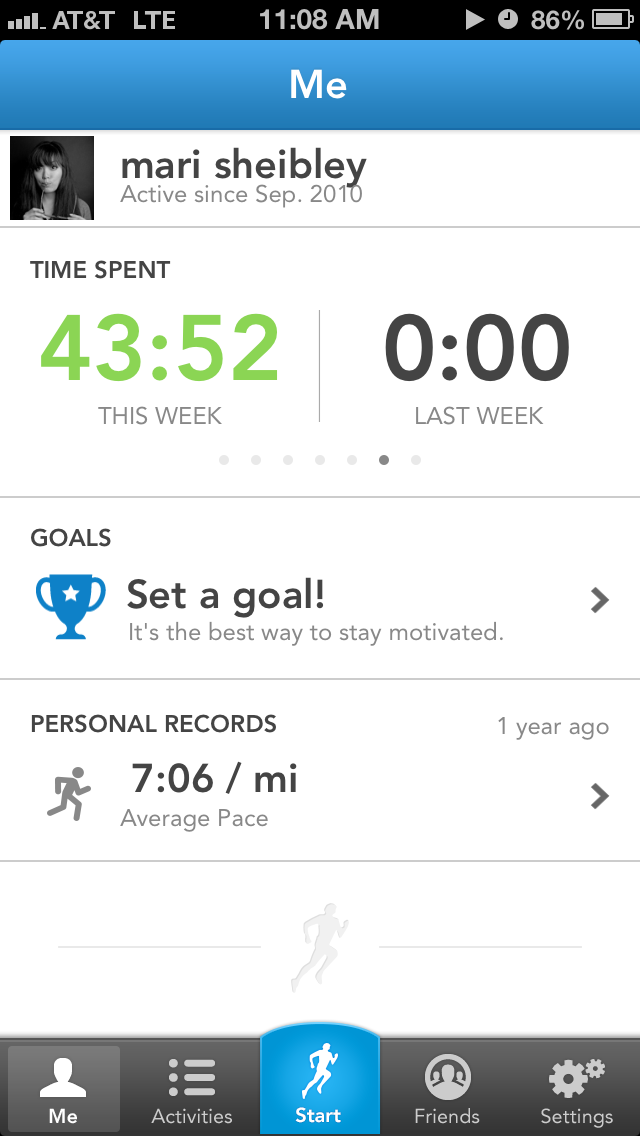Open the Settings gear icon

coord(576,1078)
